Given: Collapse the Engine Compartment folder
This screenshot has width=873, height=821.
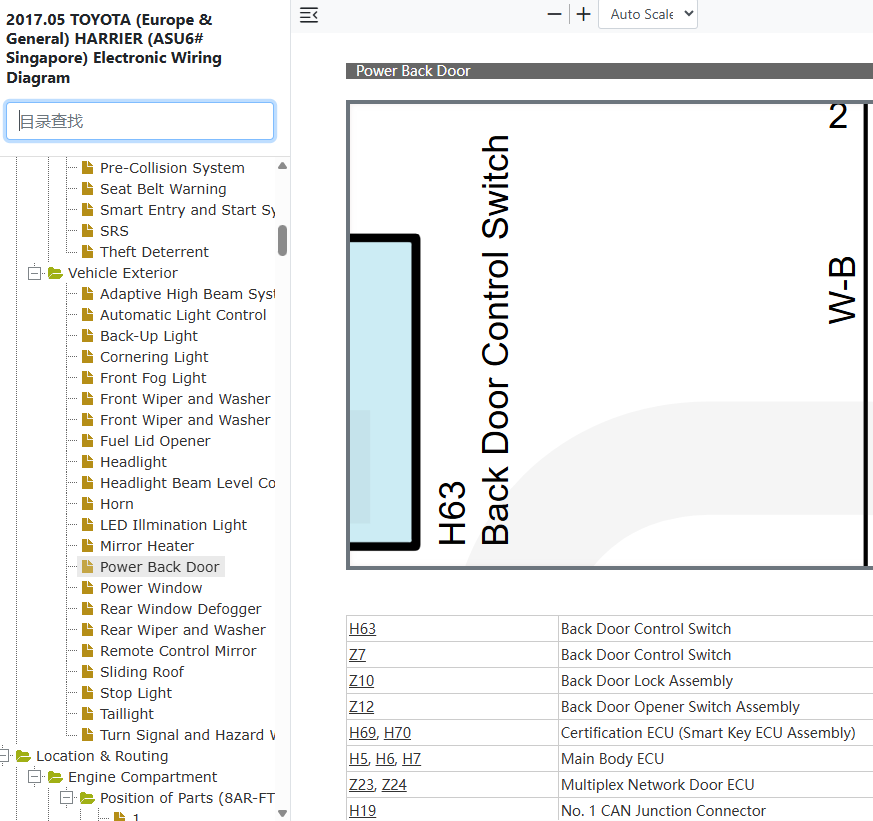Looking at the screenshot, I should (x=35, y=777).
